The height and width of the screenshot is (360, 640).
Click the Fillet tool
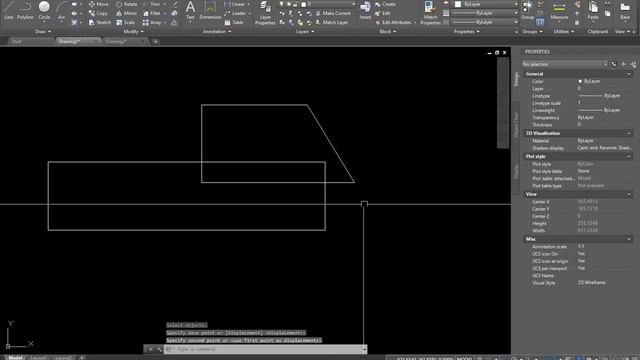(x=152, y=13)
